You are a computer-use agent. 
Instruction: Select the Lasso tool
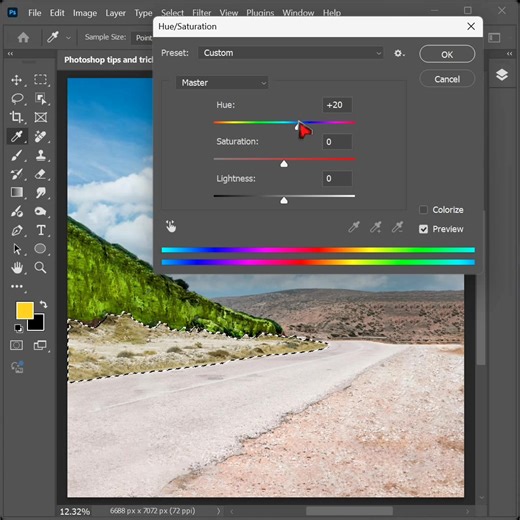tap(17, 99)
